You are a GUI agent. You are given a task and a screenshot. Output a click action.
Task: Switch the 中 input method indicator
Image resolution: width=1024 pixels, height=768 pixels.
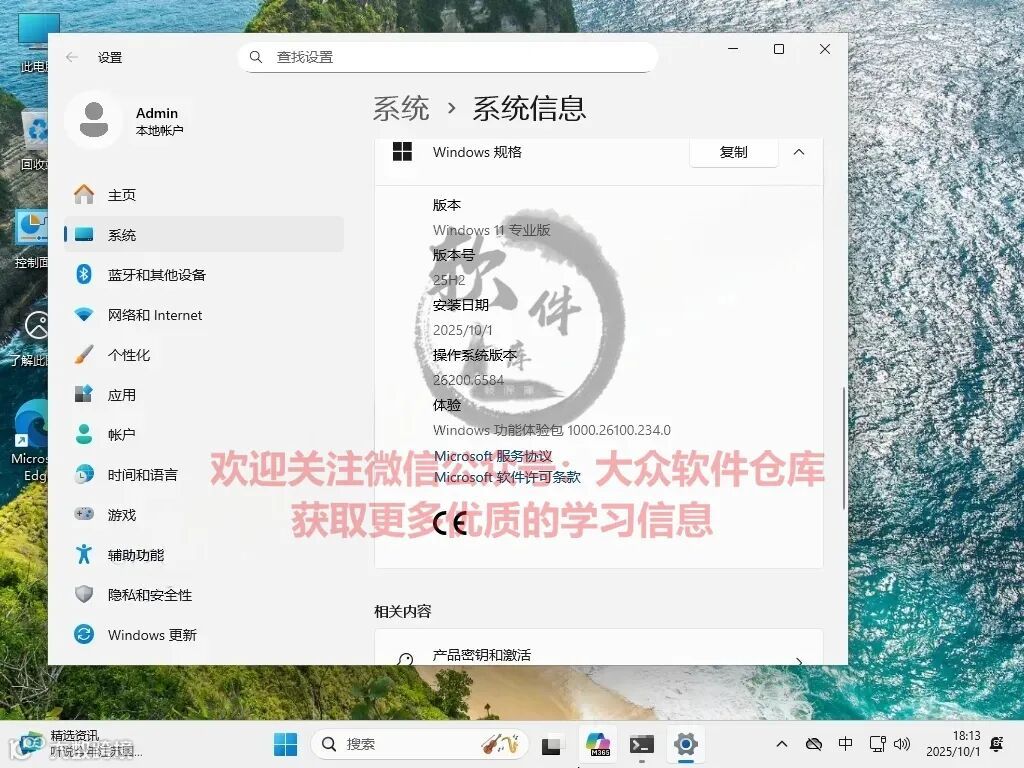845,744
